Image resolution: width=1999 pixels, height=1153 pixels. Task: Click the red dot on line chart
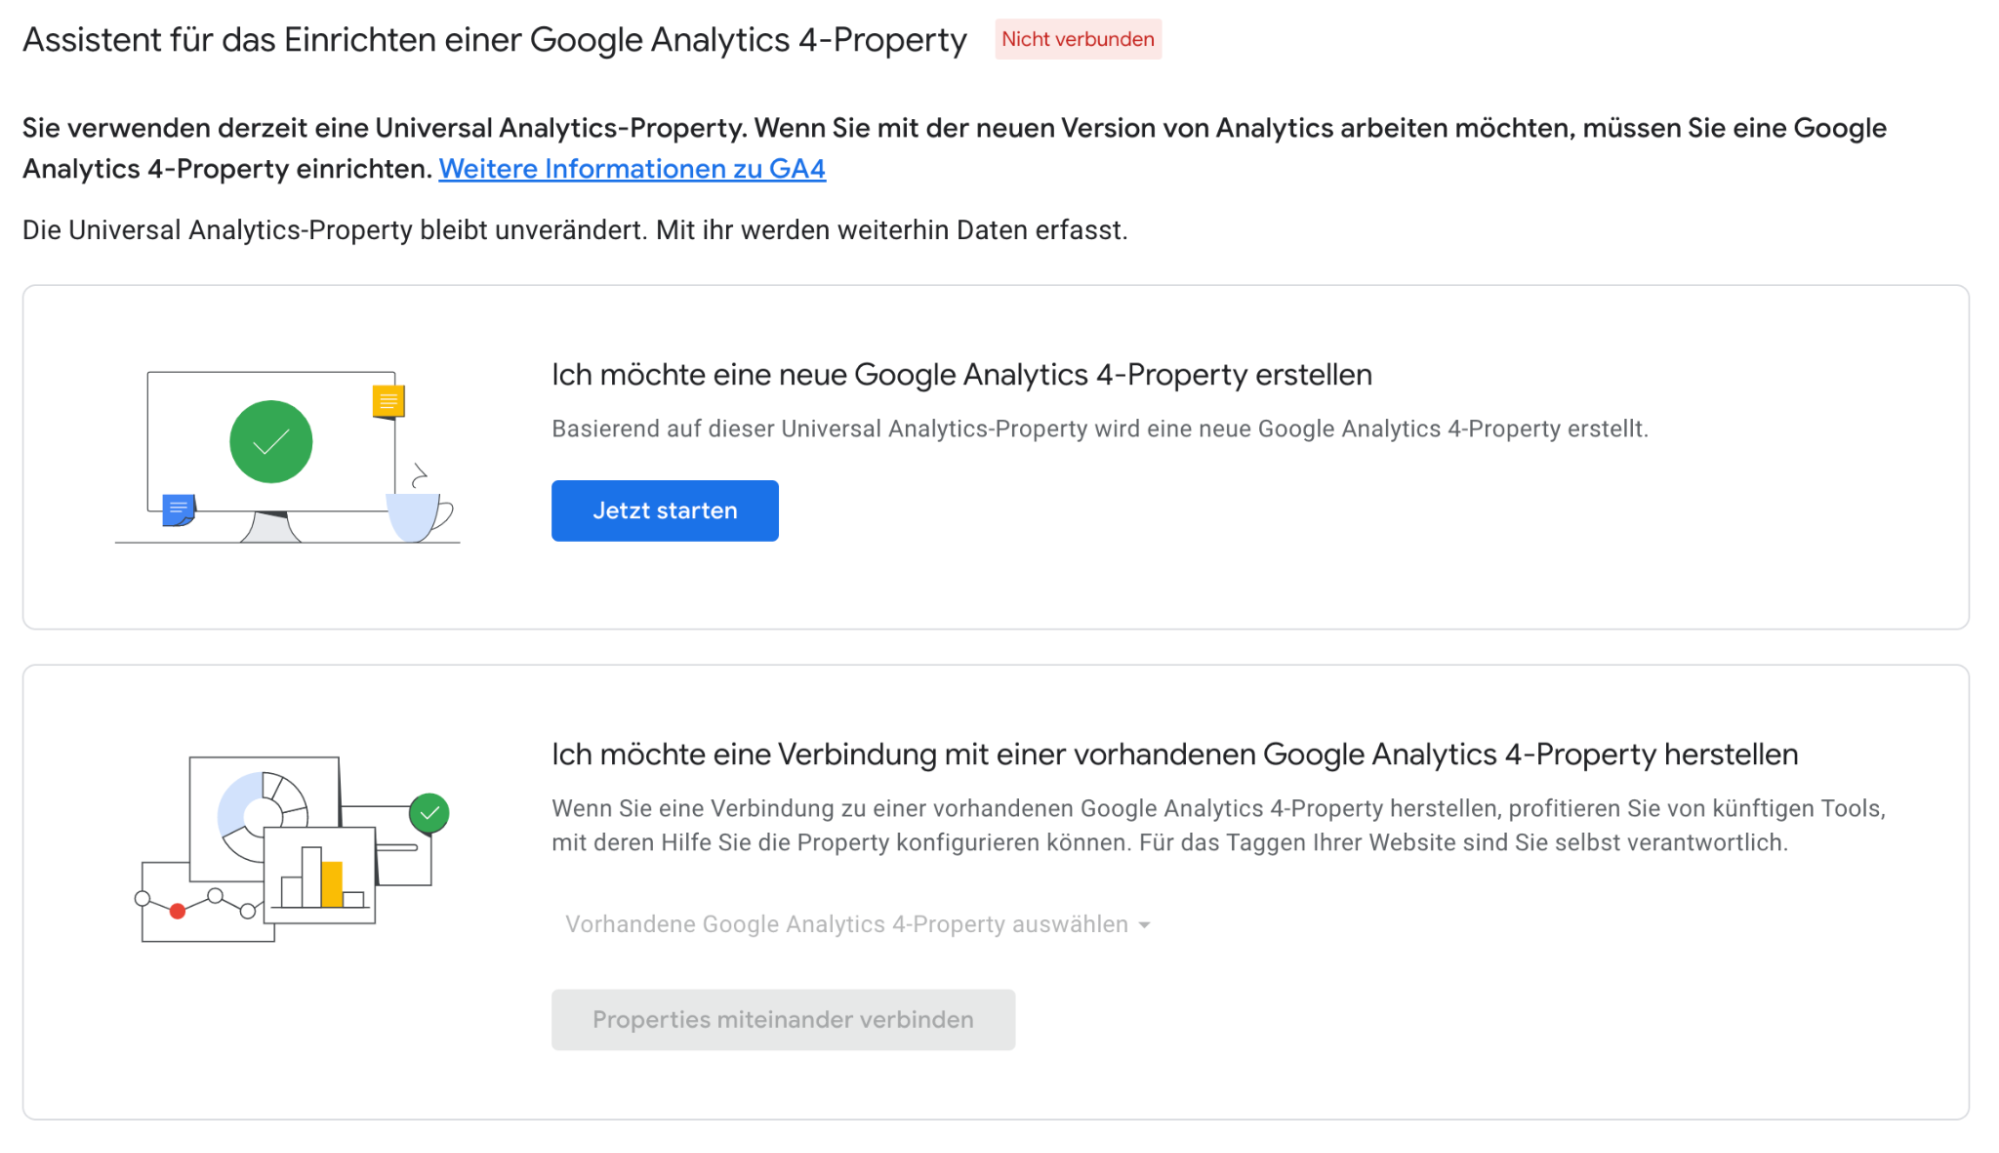(x=177, y=911)
